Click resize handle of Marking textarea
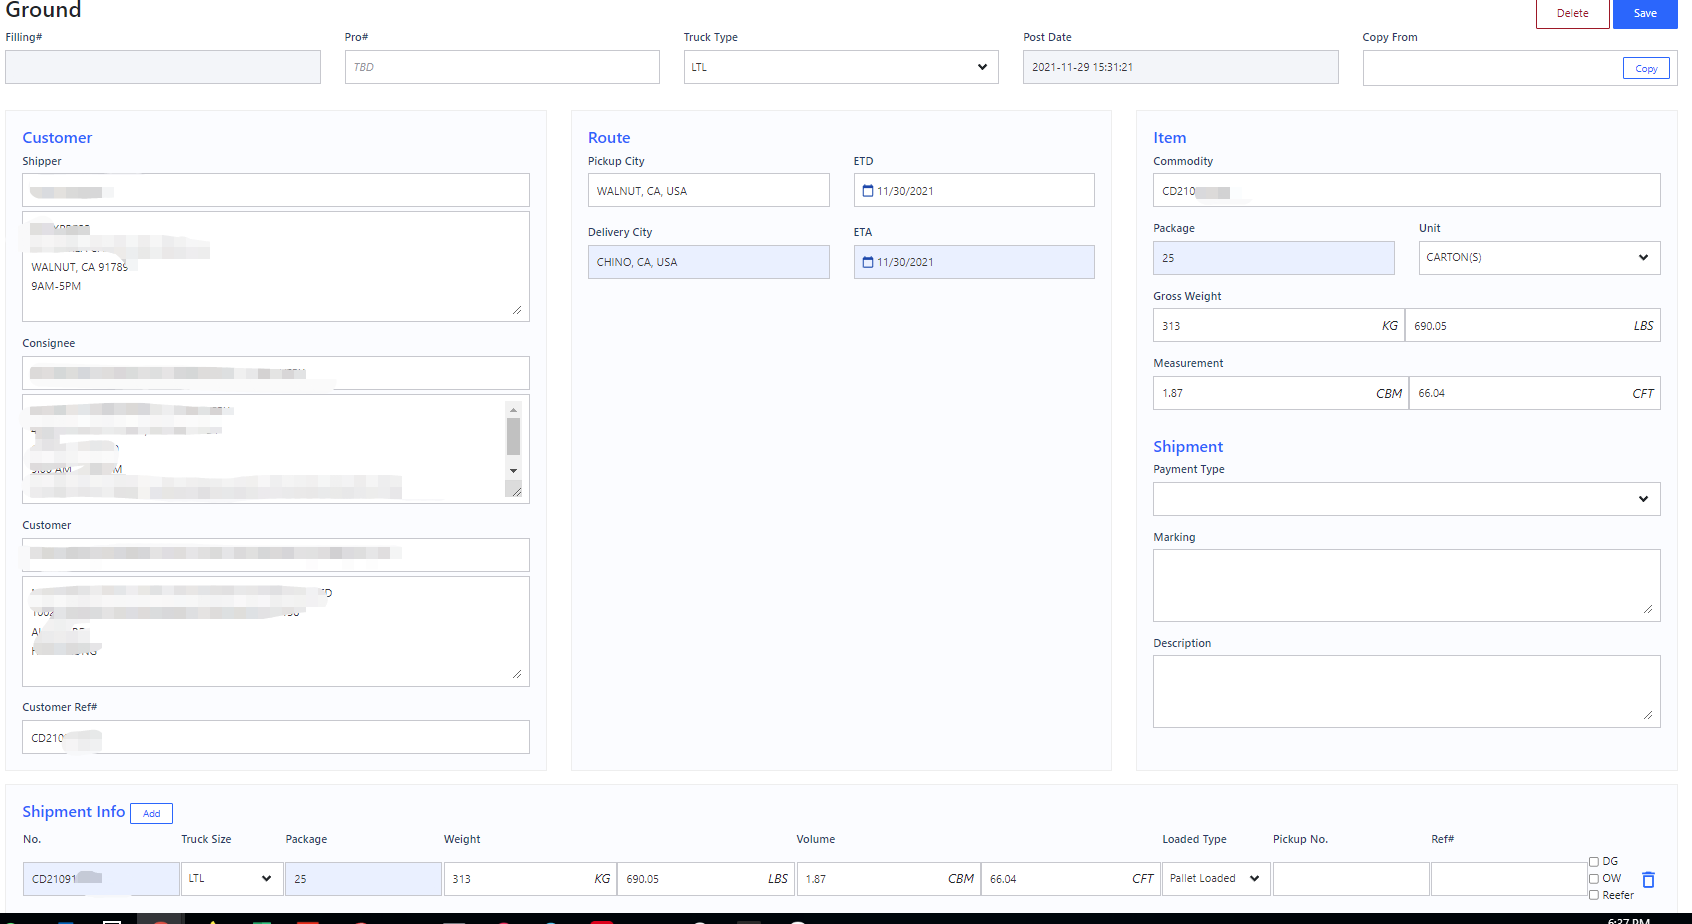1692x924 pixels. click(1647, 609)
